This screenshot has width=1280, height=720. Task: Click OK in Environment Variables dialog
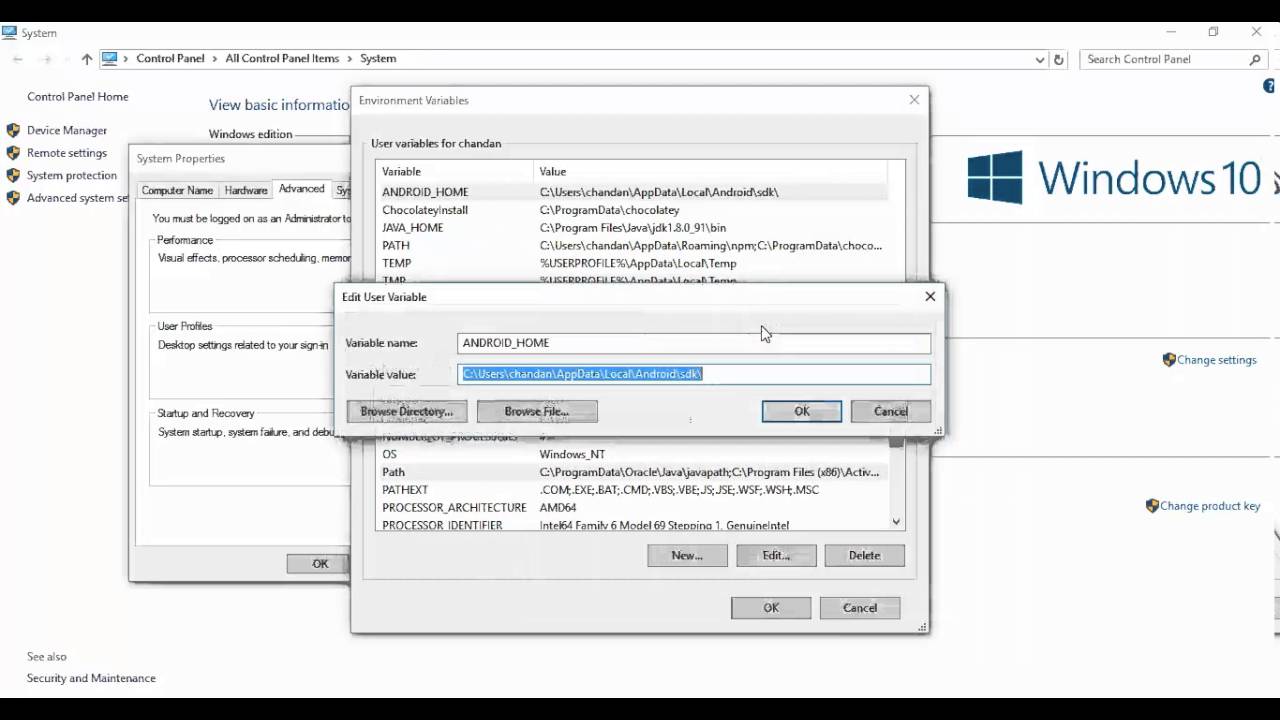pyautogui.click(x=771, y=607)
